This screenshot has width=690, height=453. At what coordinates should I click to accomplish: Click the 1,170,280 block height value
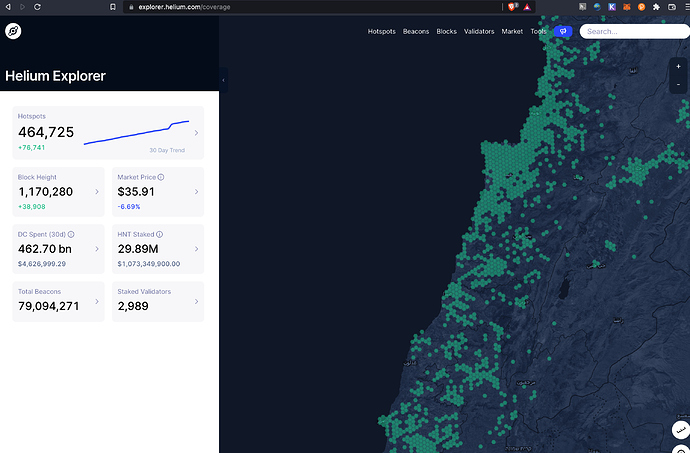coord(46,192)
